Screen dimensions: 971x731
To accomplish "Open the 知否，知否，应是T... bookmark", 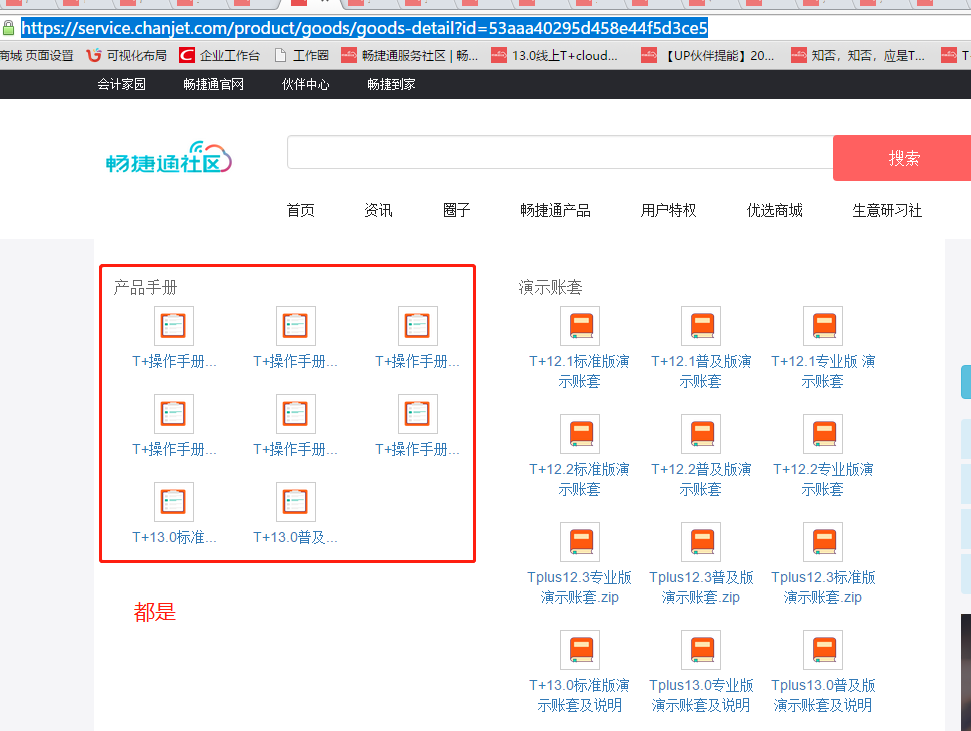I will (858, 56).
